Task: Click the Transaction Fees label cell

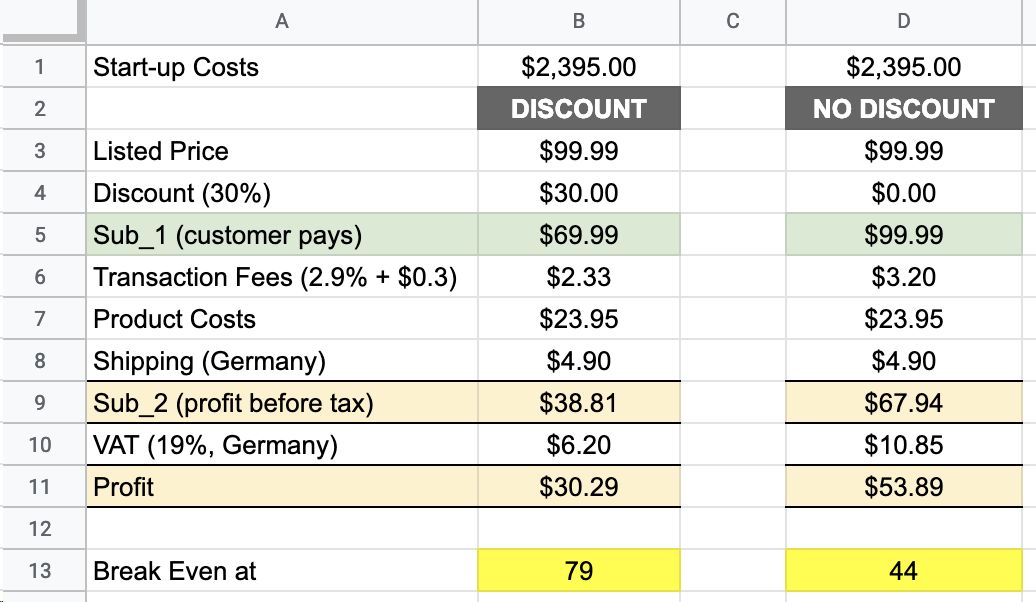Action: click(281, 277)
